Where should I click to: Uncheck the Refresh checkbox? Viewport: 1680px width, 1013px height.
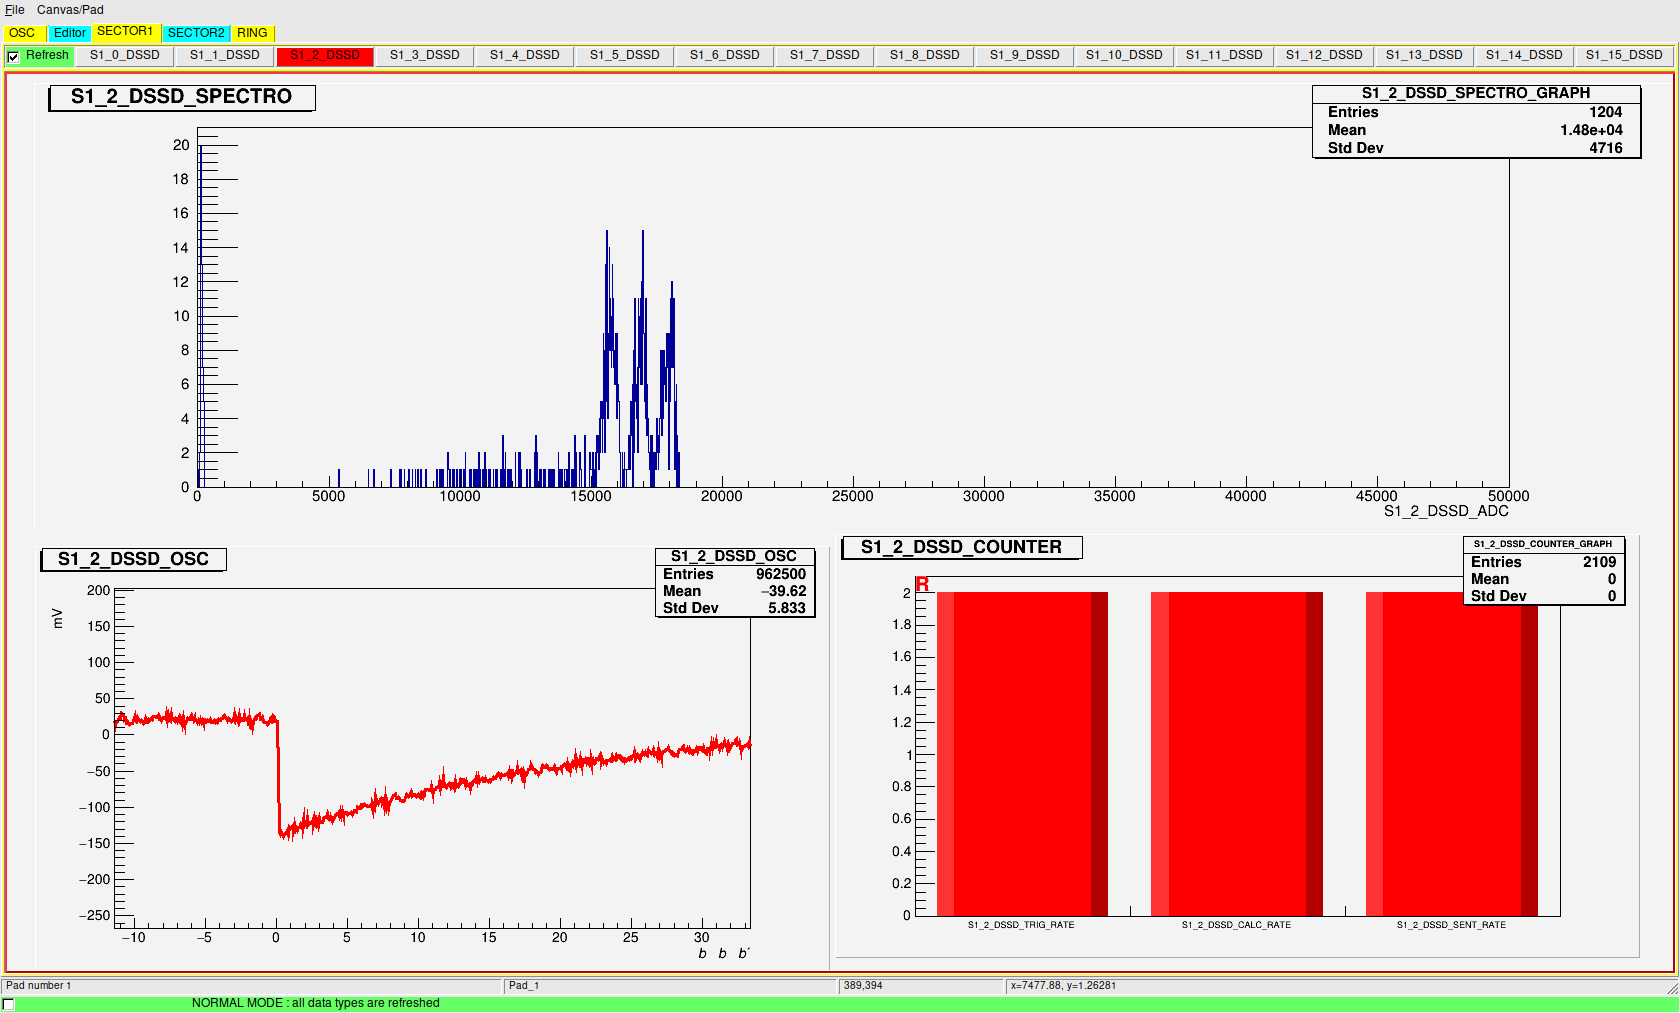point(13,56)
